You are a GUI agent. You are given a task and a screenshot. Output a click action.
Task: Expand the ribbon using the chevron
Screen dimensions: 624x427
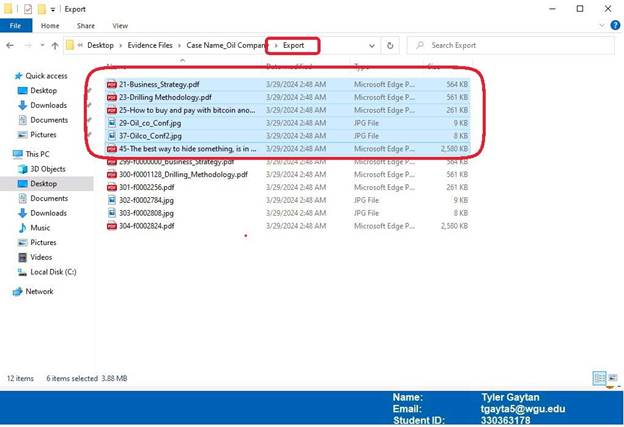(x=603, y=25)
